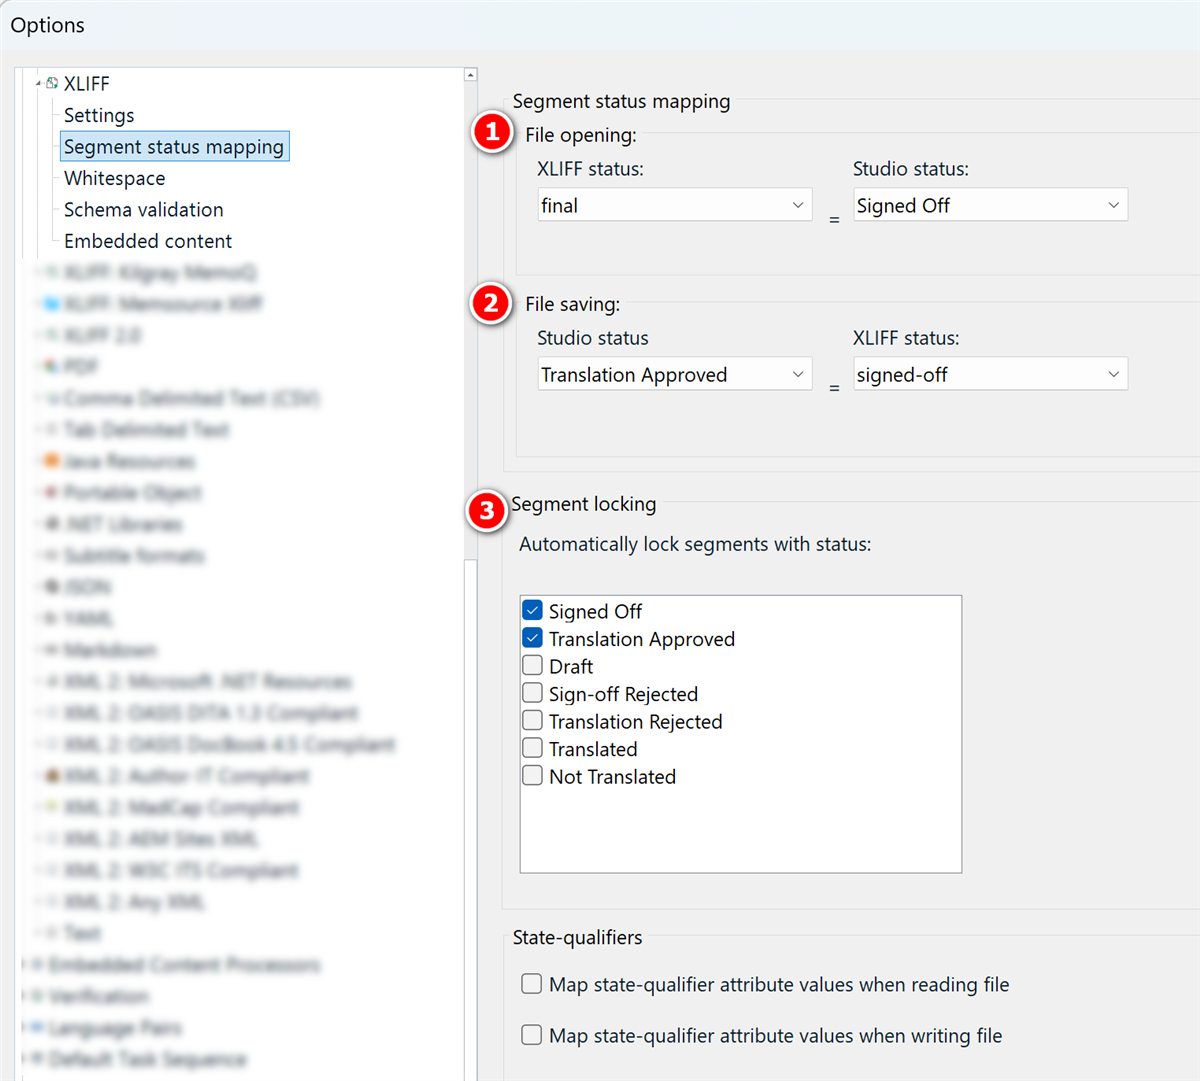Screen dimensions: 1200x1081
Task: Collapse the XLIFF tree node
Action: tap(37, 83)
